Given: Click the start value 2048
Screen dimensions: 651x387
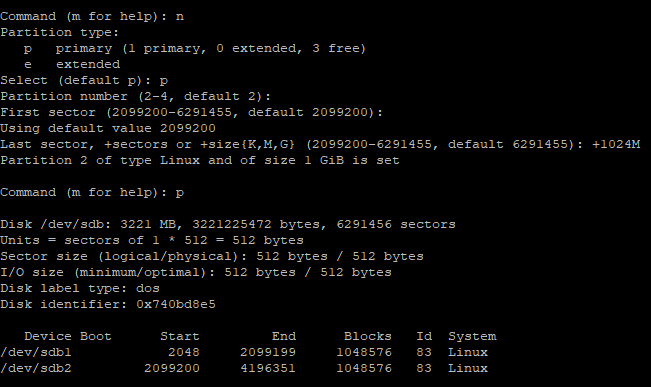Looking at the screenshot, I should [184, 353].
